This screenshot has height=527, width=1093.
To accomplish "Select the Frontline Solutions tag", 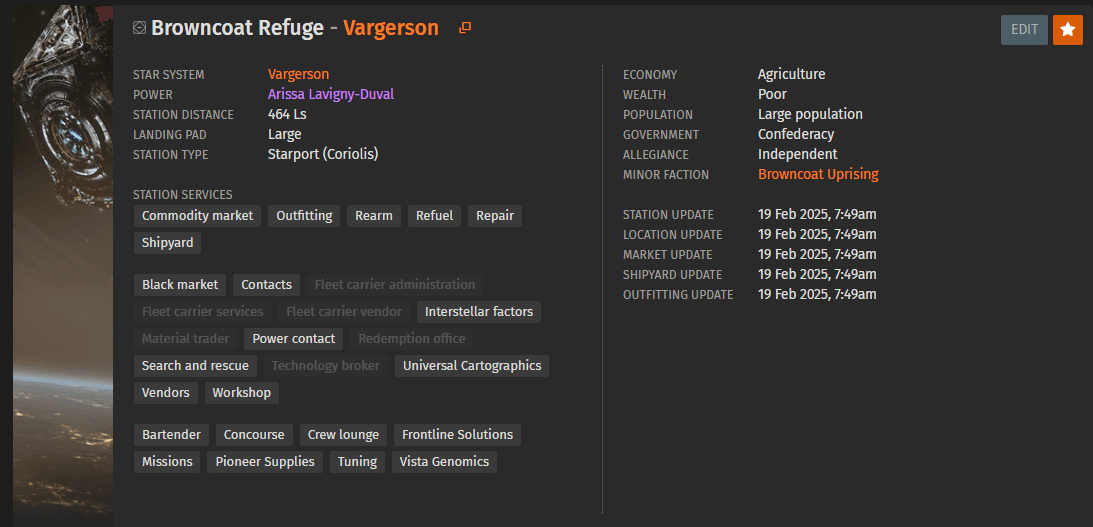I will click(457, 435).
